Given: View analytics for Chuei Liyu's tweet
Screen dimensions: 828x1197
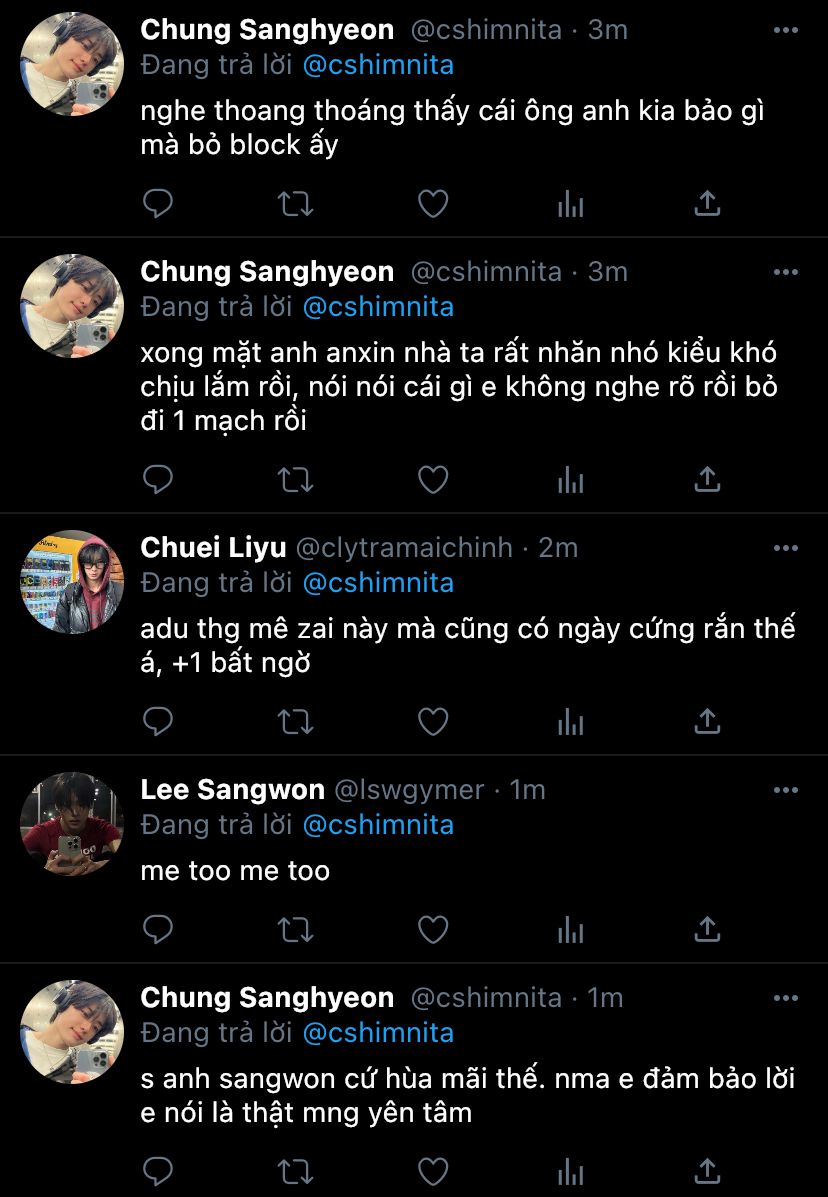Looking at the screenshot, I should [570, 721].
